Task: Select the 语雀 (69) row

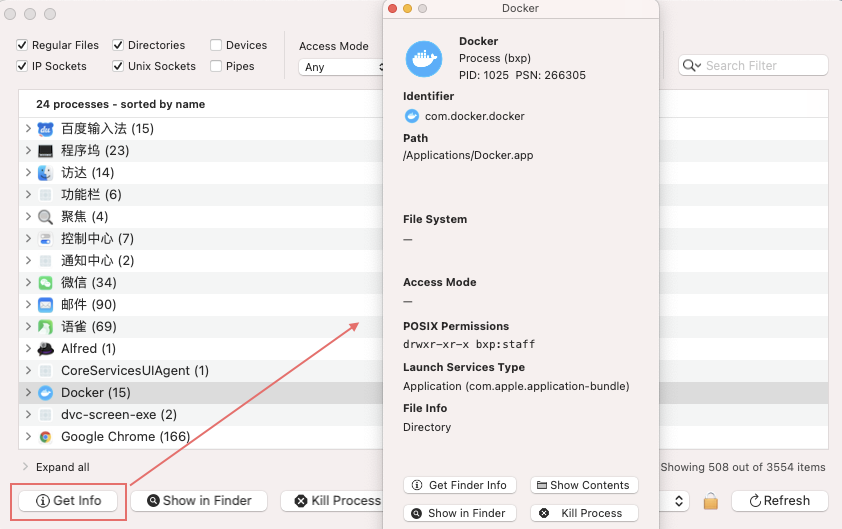Action: (x=201, y=327)
